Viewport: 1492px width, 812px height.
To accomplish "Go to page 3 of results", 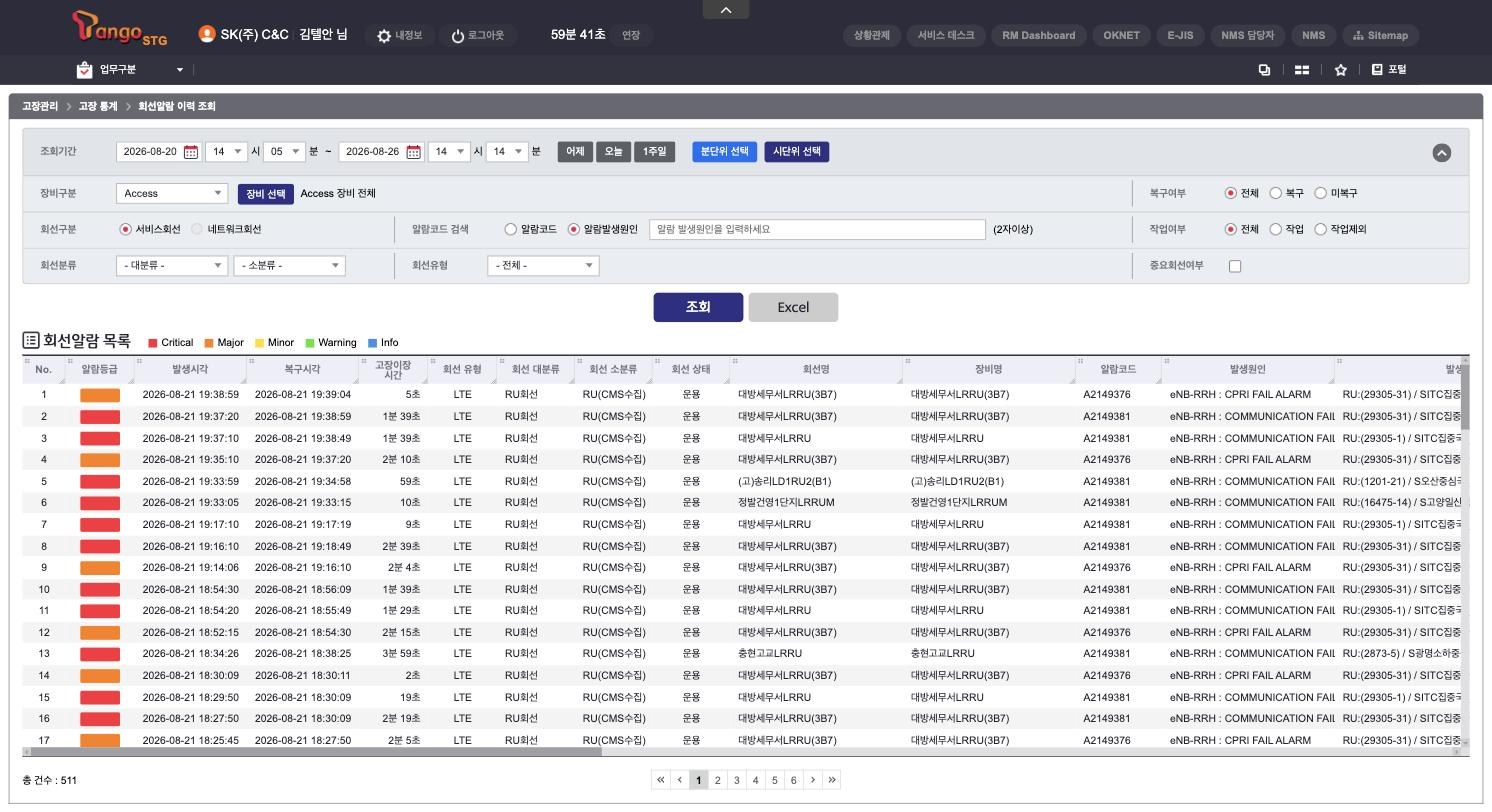I will (x=737, y=780).
